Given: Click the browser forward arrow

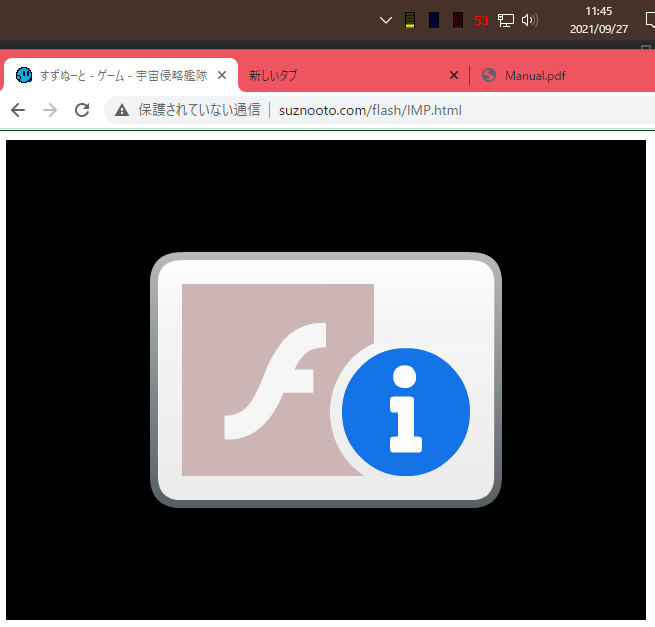Looking at the screenshot, I should (x=50, y=110).
